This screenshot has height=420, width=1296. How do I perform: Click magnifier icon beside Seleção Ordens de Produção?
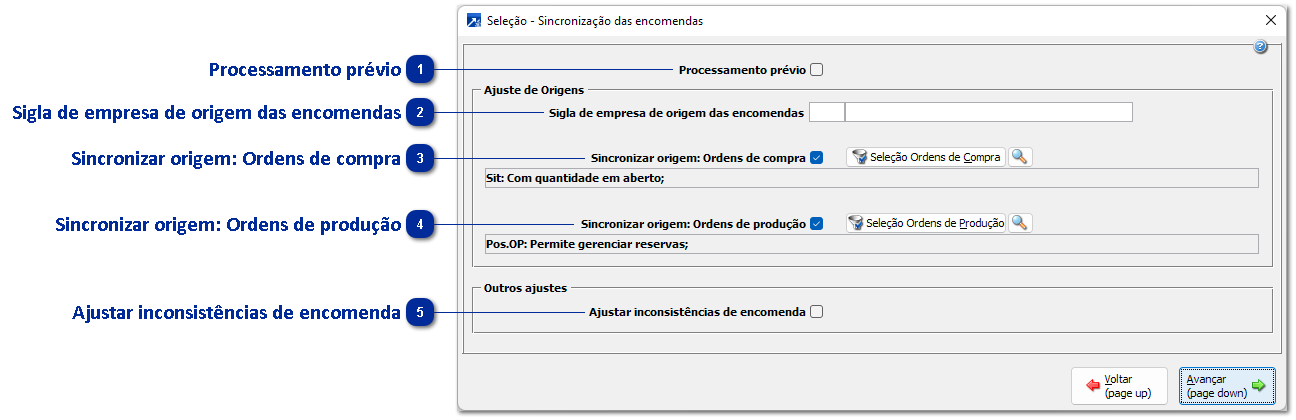(1020, 223)
